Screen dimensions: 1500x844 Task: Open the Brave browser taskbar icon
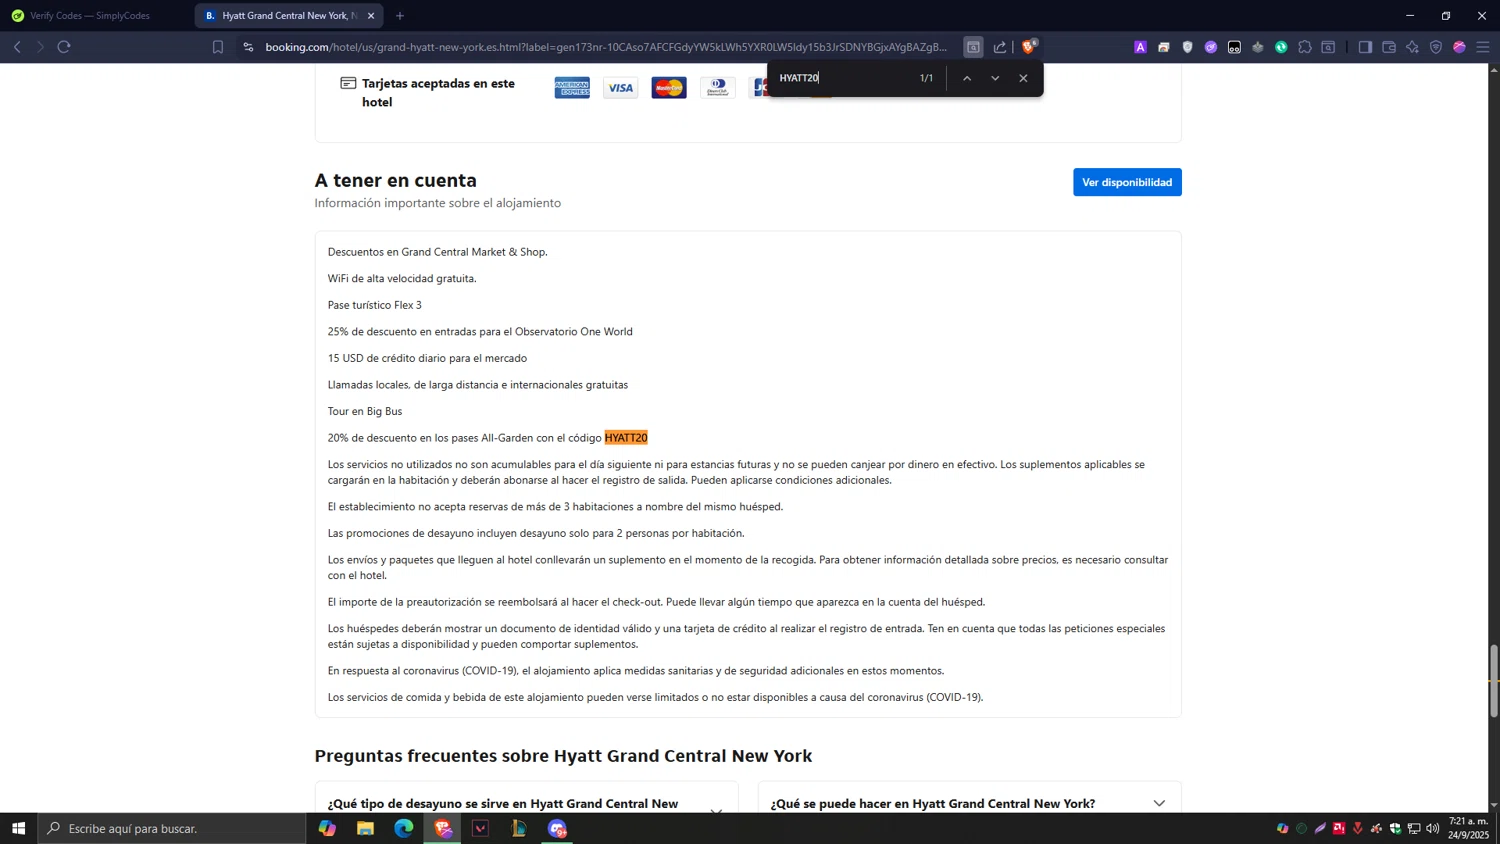pos(442,828)
